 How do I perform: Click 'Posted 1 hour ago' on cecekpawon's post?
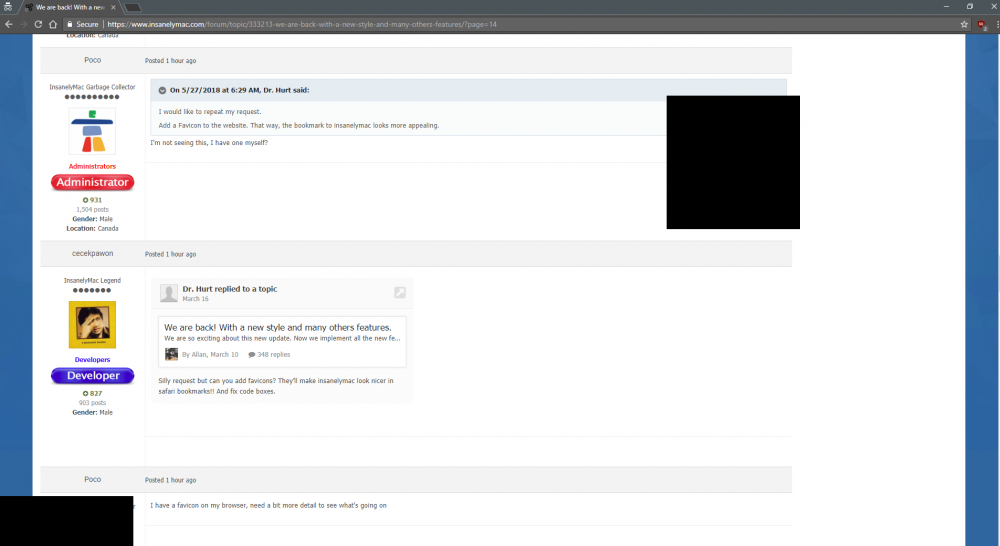170,254
